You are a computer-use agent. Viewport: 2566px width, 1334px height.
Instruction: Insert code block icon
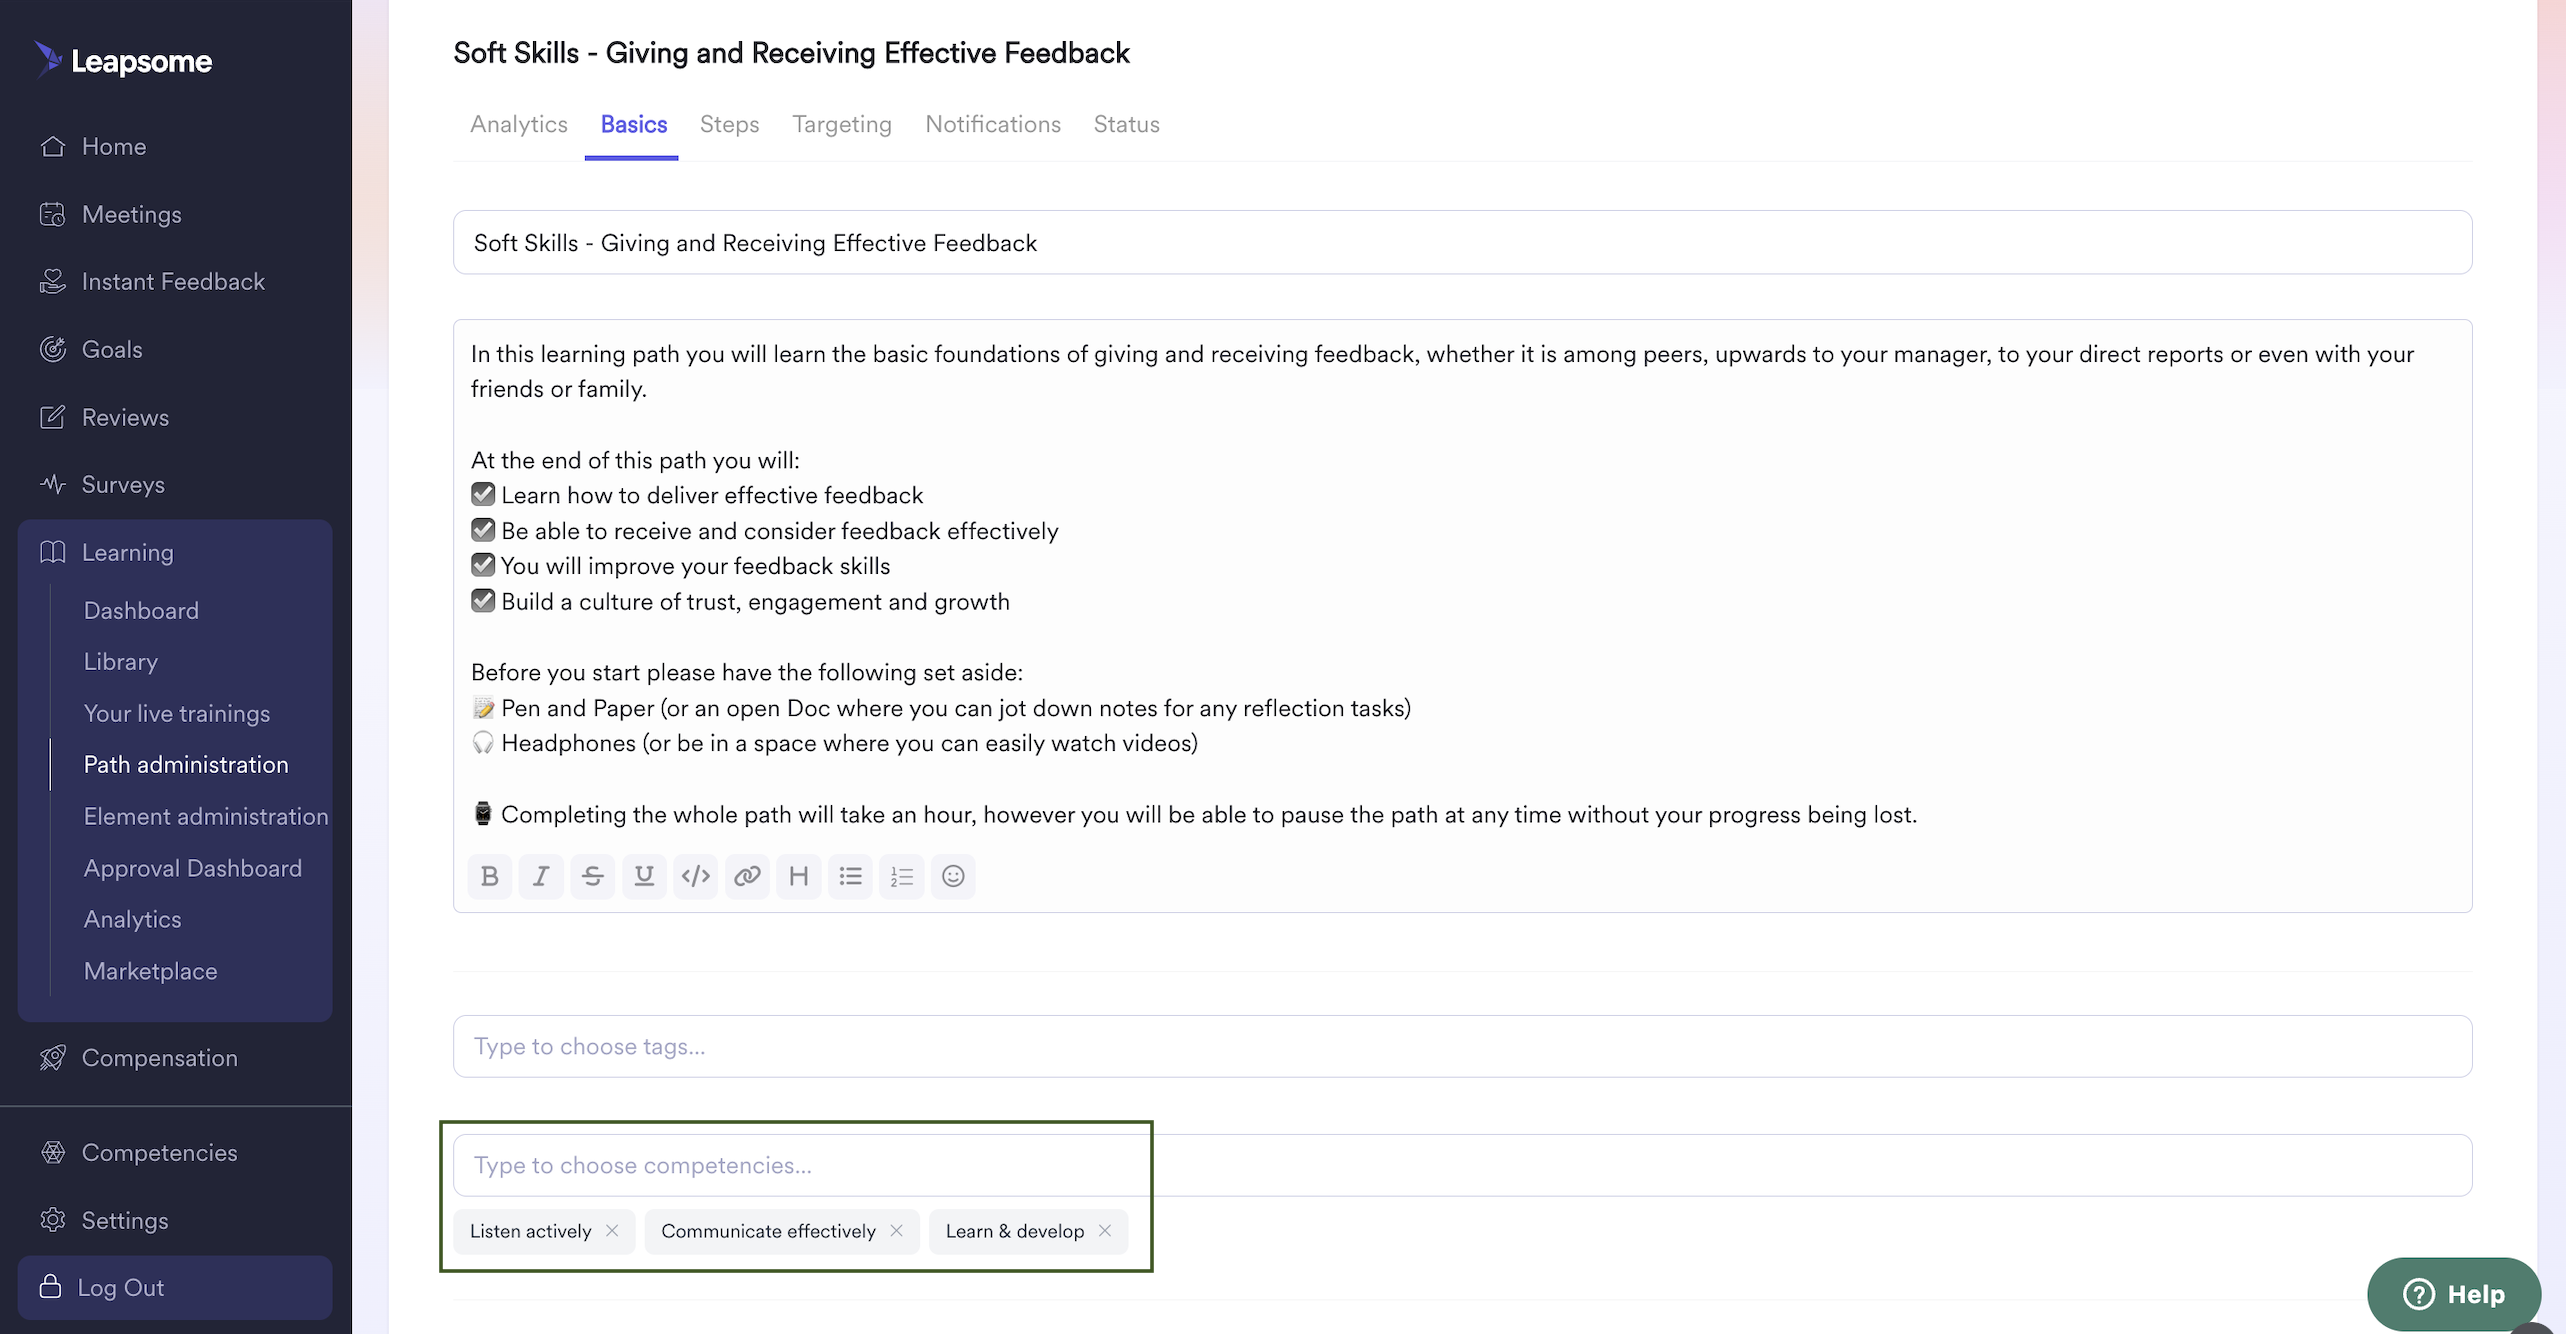click(695, 876)
